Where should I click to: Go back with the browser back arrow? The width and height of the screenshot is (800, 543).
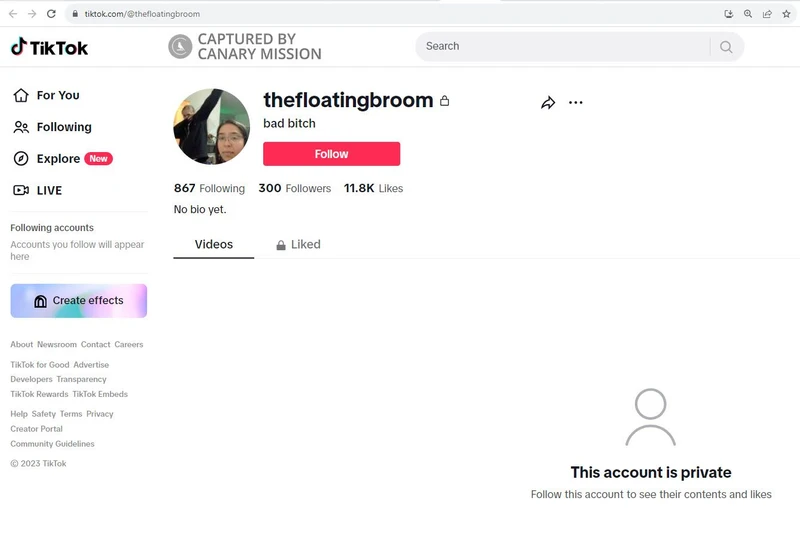[x=13, y=14]
